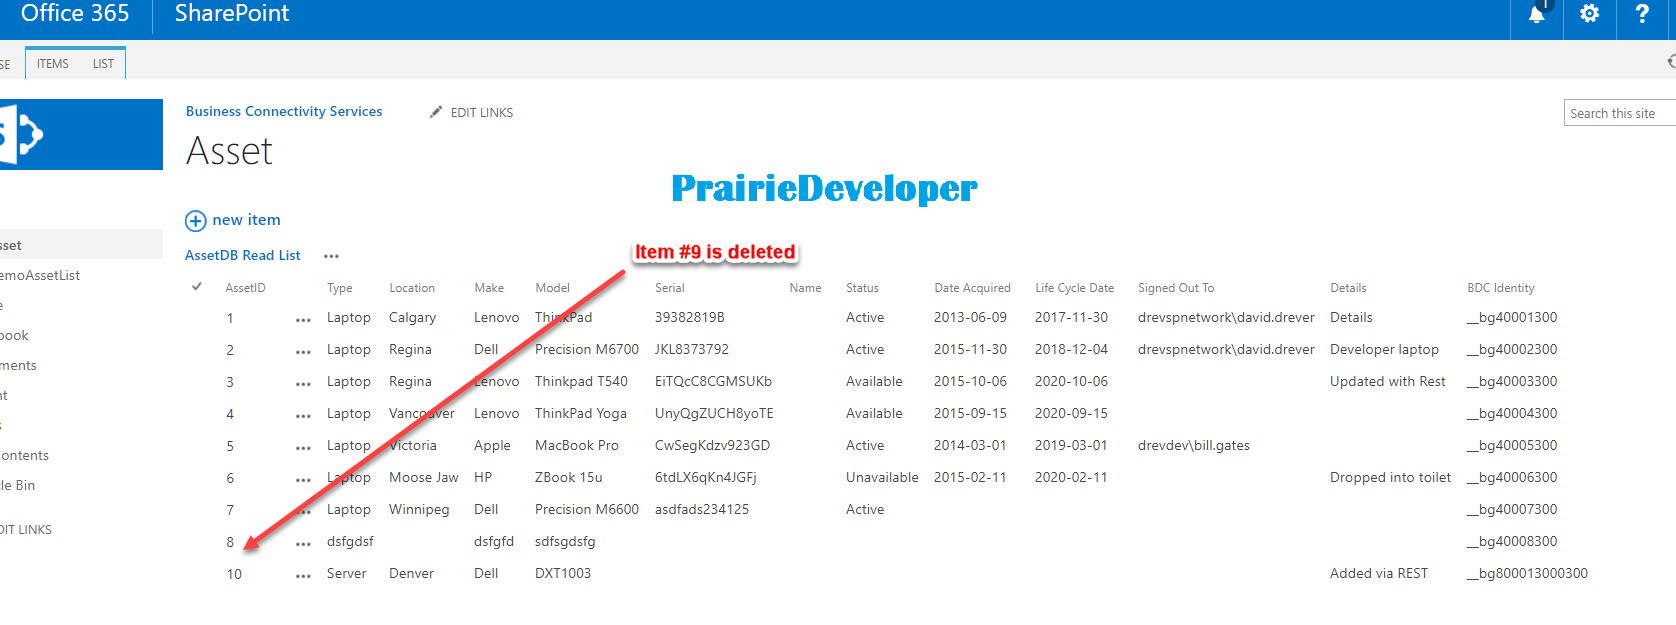Sort by the AssetID column header
This screenshot has width=1676, height=625.
pos(245,288)
